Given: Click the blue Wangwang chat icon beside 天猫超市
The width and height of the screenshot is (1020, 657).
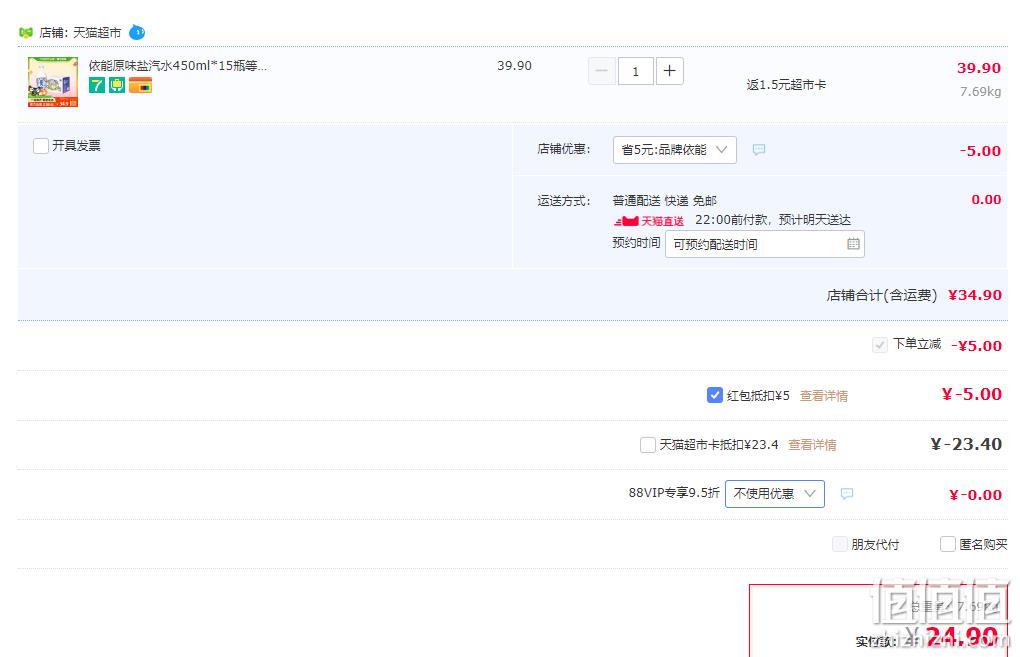Looking at the screenshot, I should click(x=137, y=32).
